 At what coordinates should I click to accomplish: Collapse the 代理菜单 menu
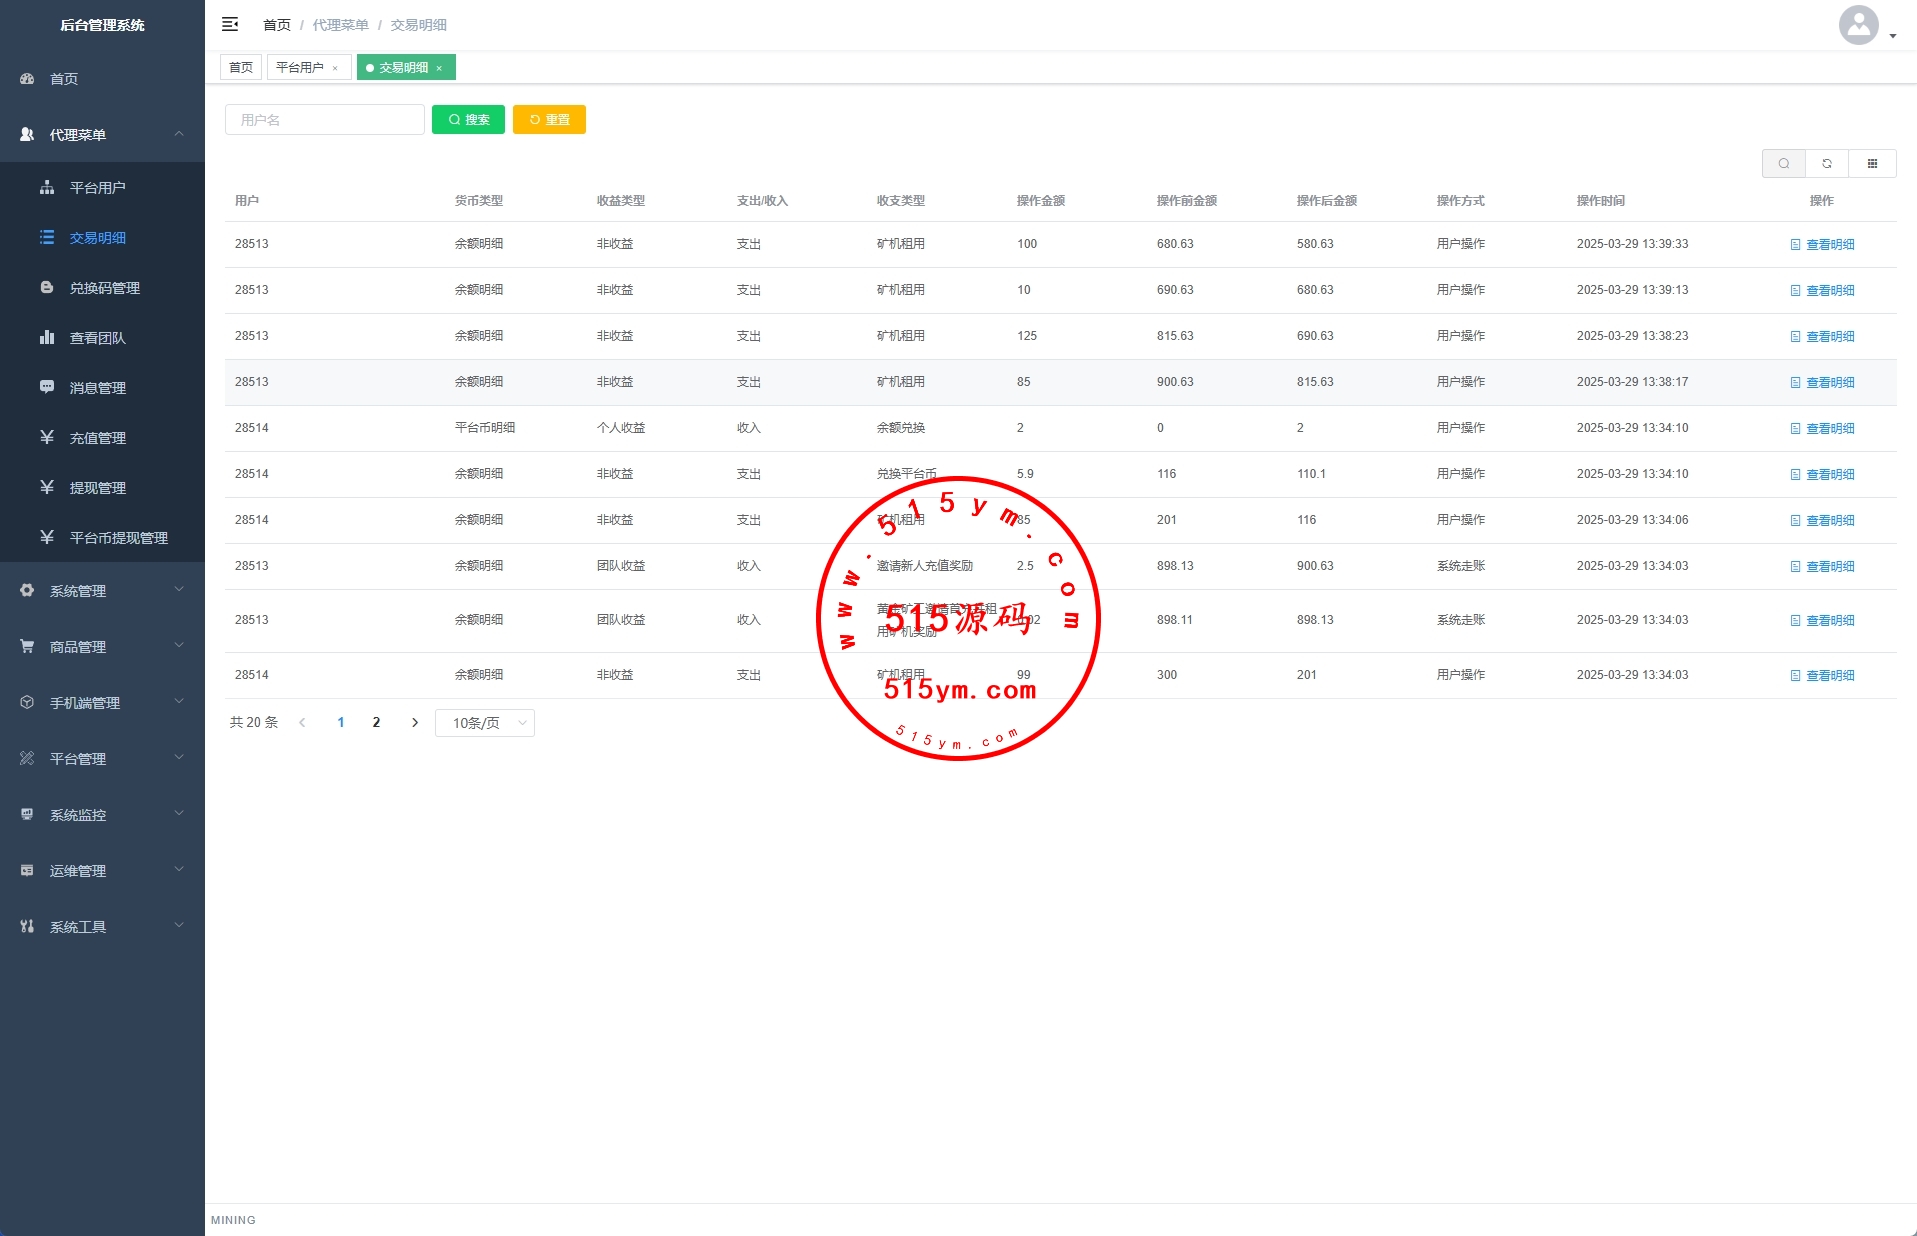pos(102,135)
